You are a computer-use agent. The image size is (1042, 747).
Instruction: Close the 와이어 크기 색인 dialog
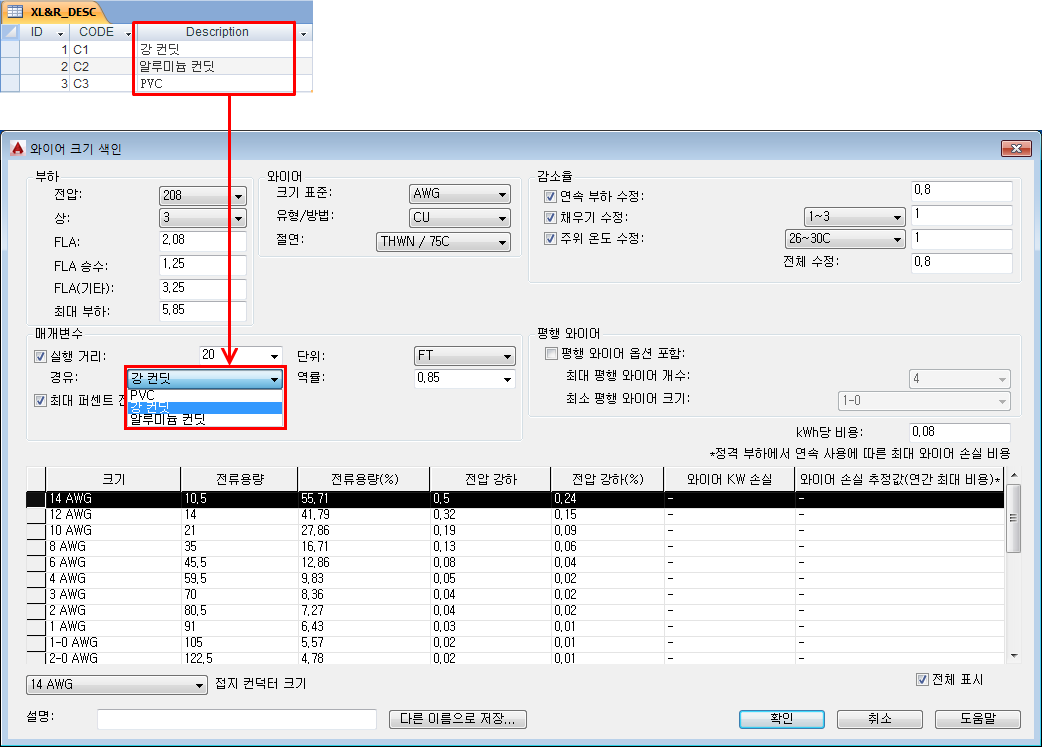tap(1016, 148)
